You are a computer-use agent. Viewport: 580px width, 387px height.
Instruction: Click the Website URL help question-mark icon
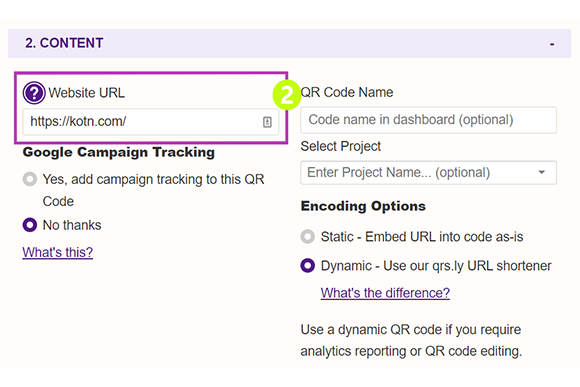tap(34, 92)
